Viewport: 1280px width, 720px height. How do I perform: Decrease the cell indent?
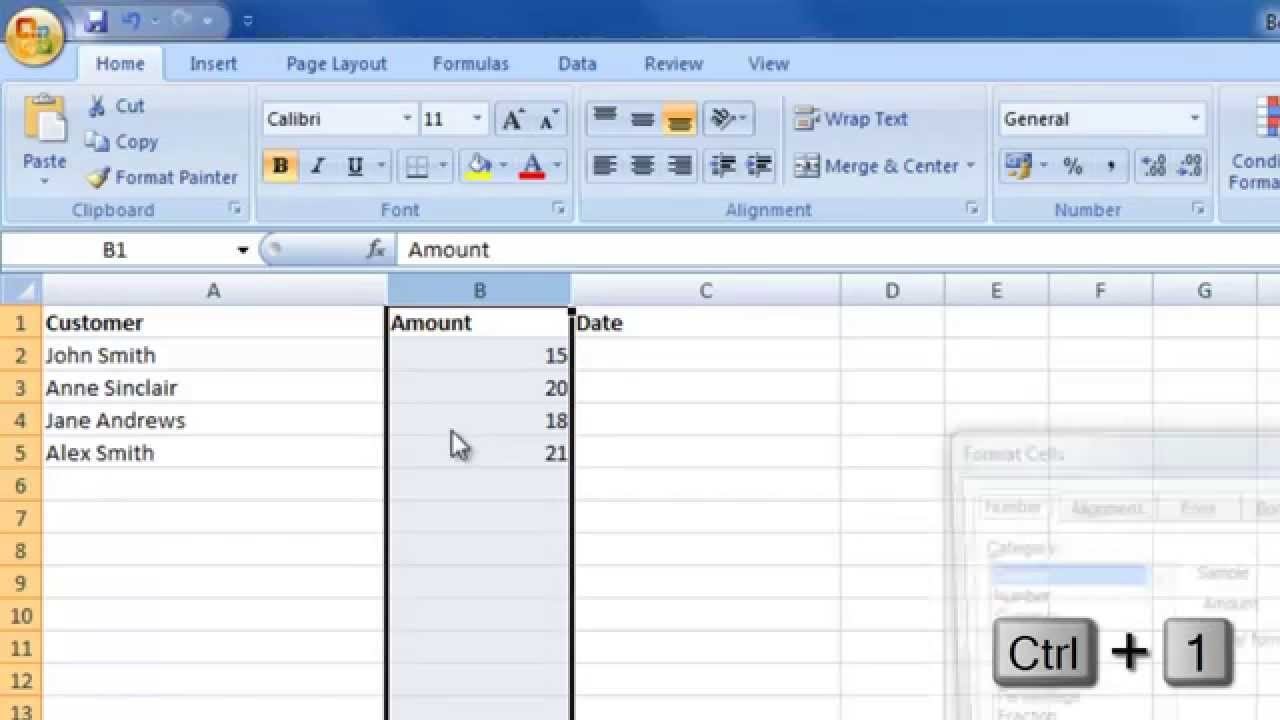(722, 166)
